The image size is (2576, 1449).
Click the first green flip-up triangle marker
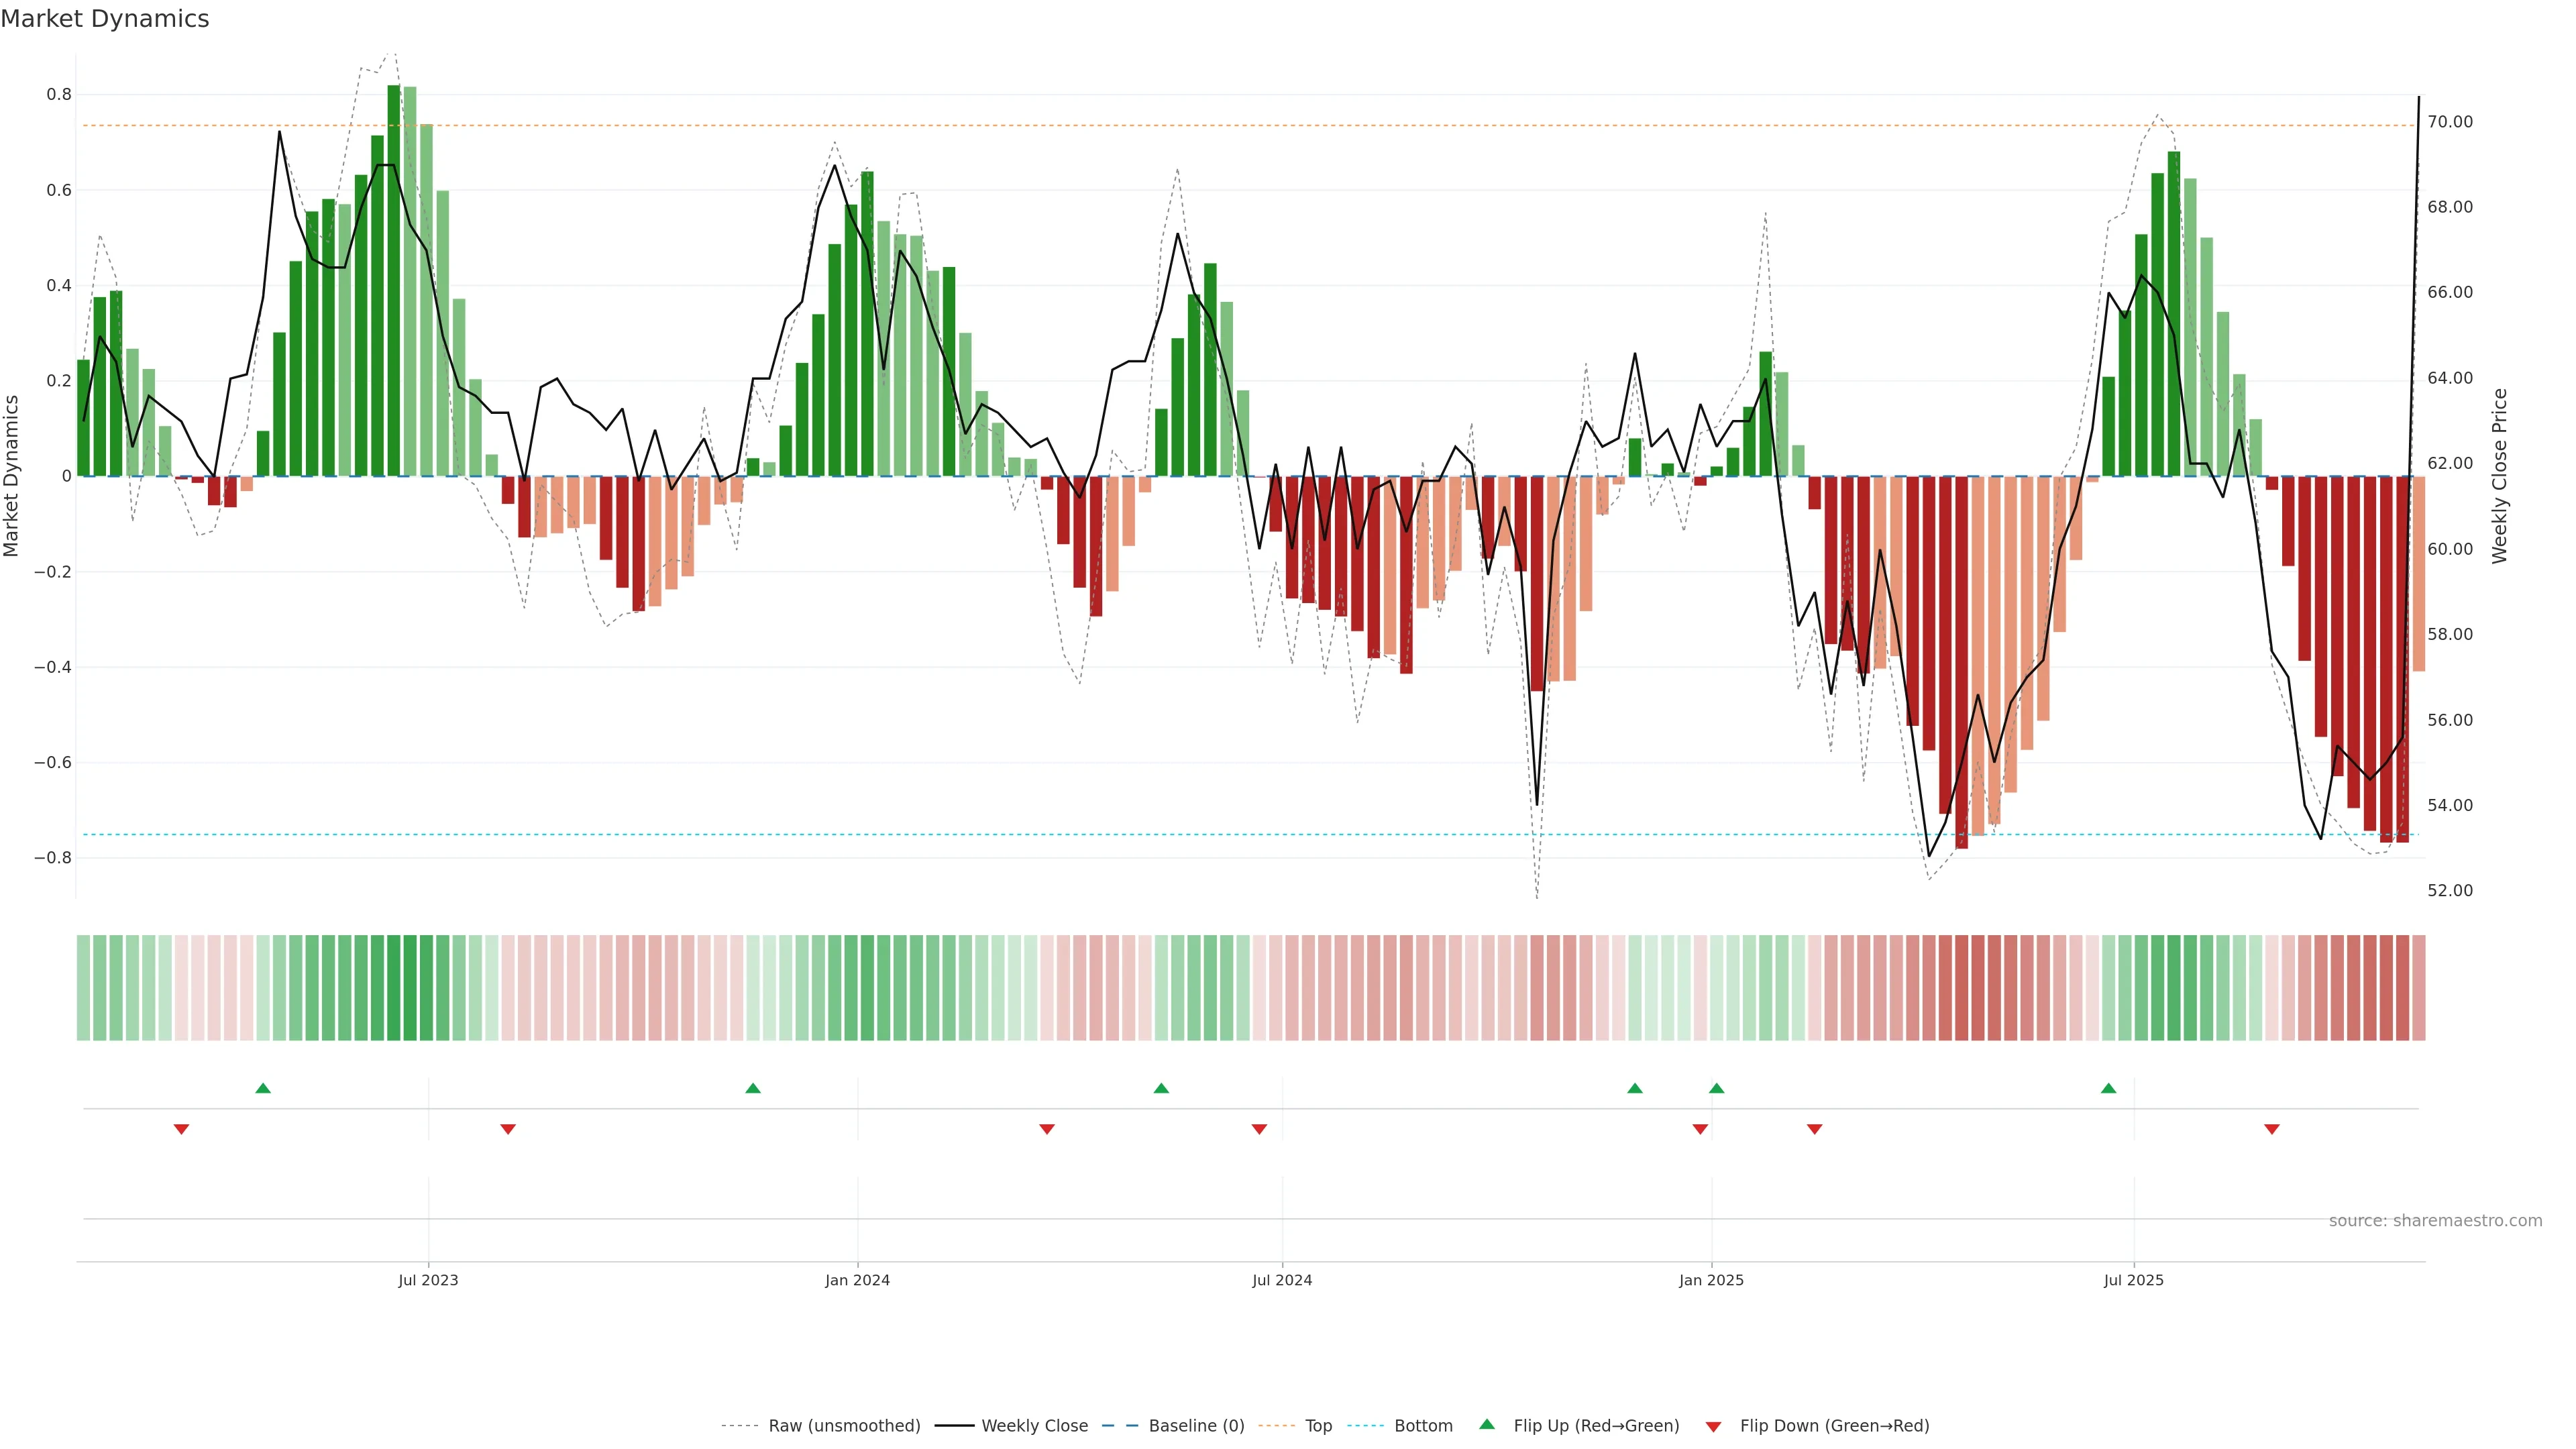pos(263,1088)
